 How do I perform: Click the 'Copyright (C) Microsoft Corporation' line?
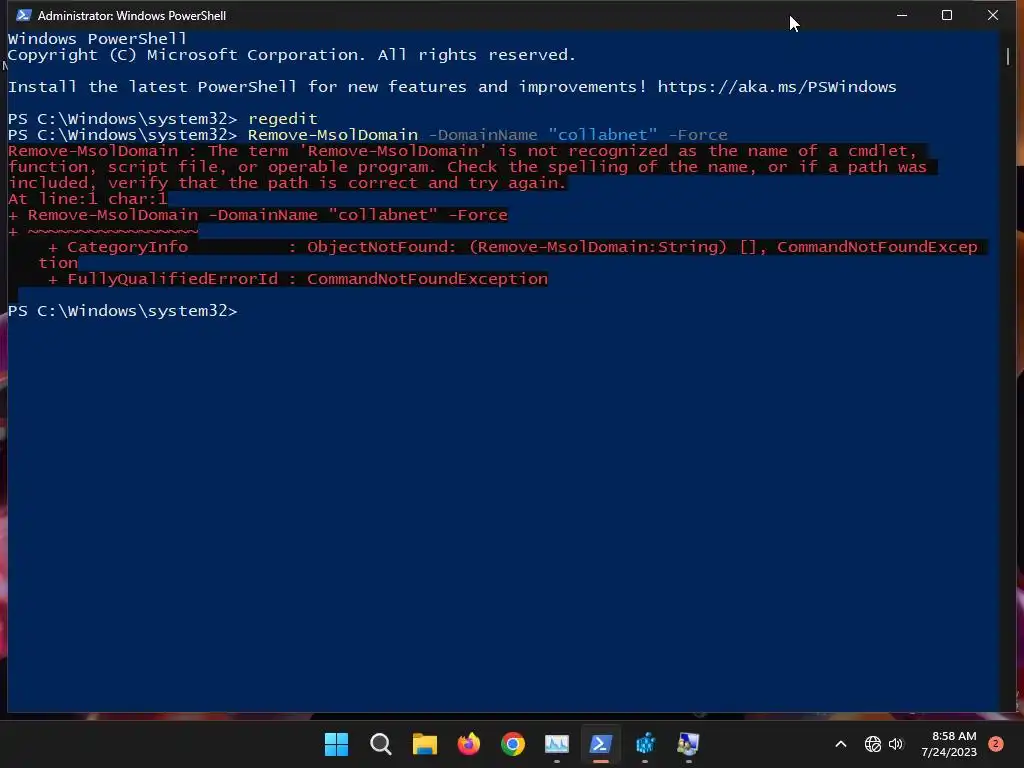pos(291,55)
